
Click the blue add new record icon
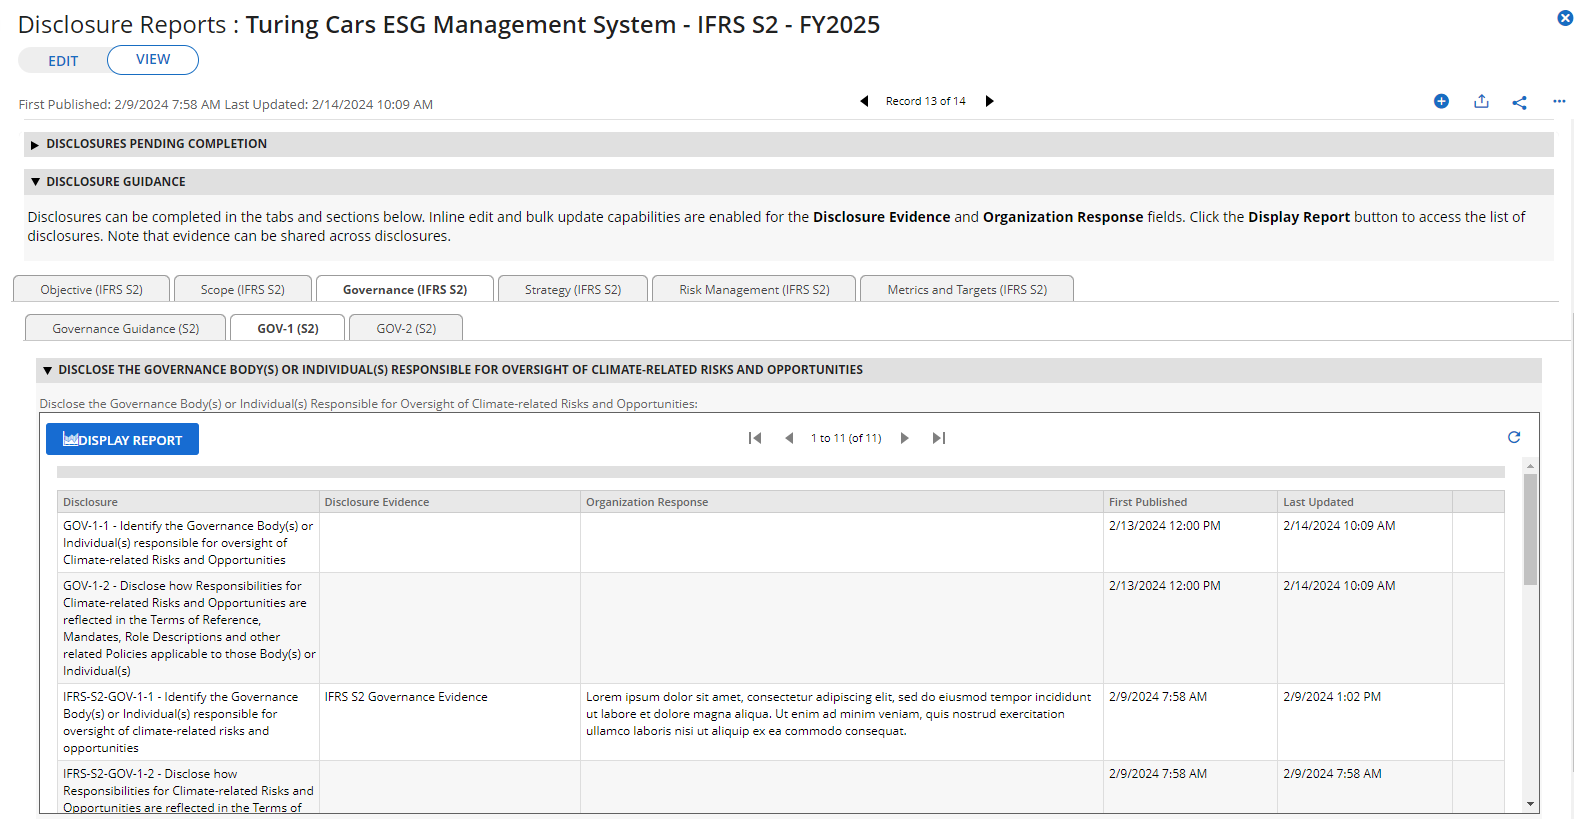click(1441, 101)
